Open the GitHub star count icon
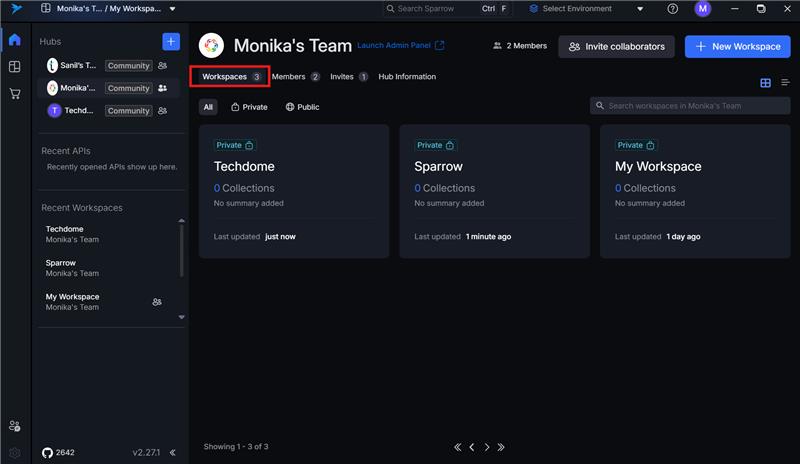The width and height of the screenshot is (800, 464). (47, 453)
